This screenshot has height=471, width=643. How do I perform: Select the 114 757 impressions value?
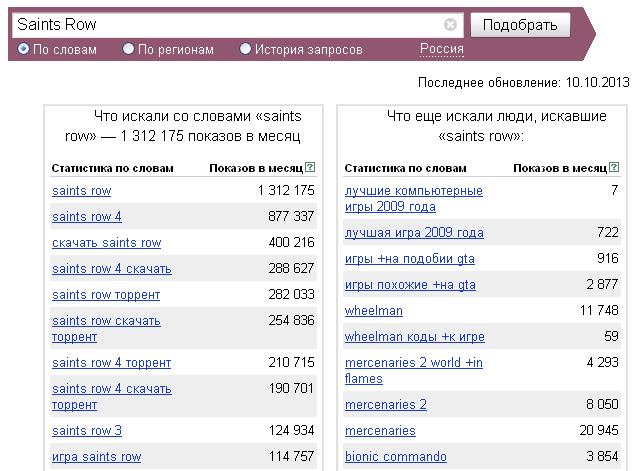pos(291,456)
